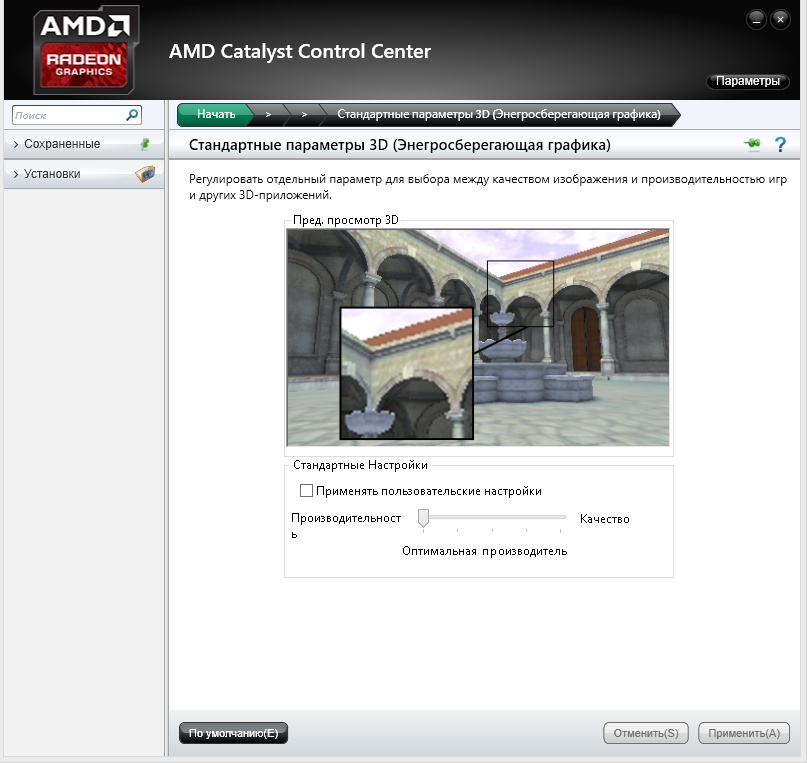
Task: Click the search magnifier icon
Action: coord(132,115)
